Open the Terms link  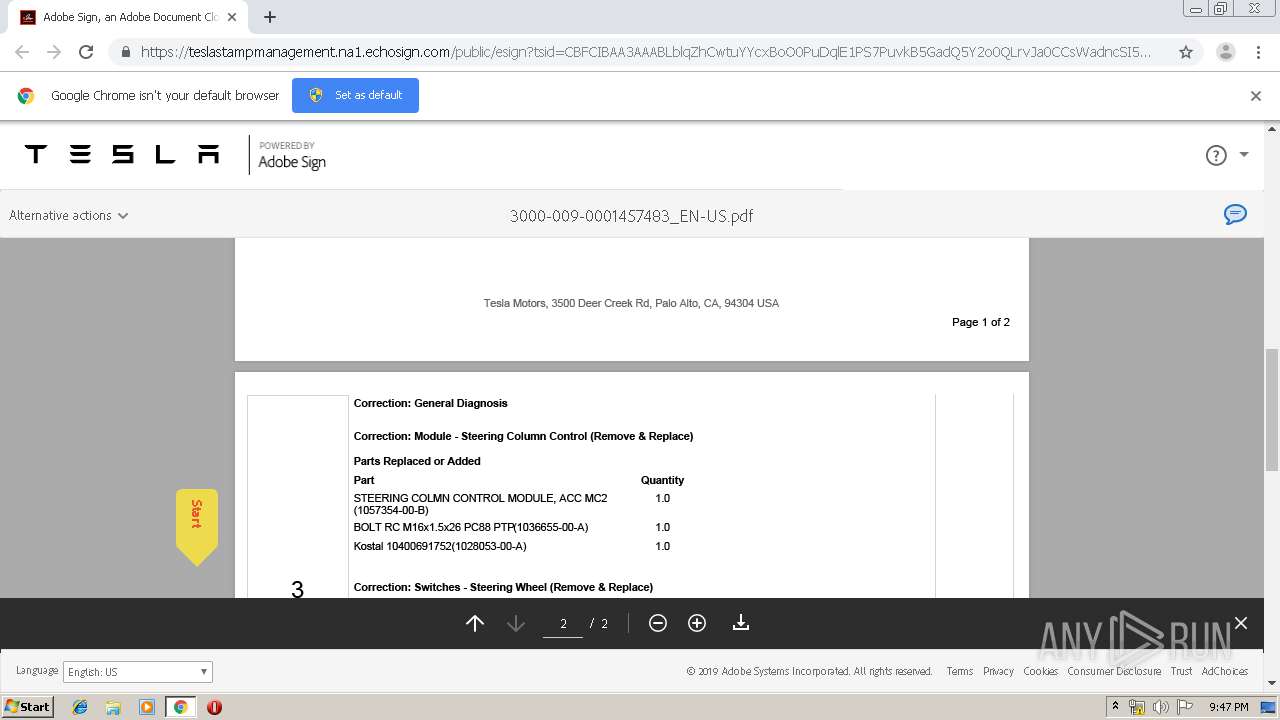[960, 671]
